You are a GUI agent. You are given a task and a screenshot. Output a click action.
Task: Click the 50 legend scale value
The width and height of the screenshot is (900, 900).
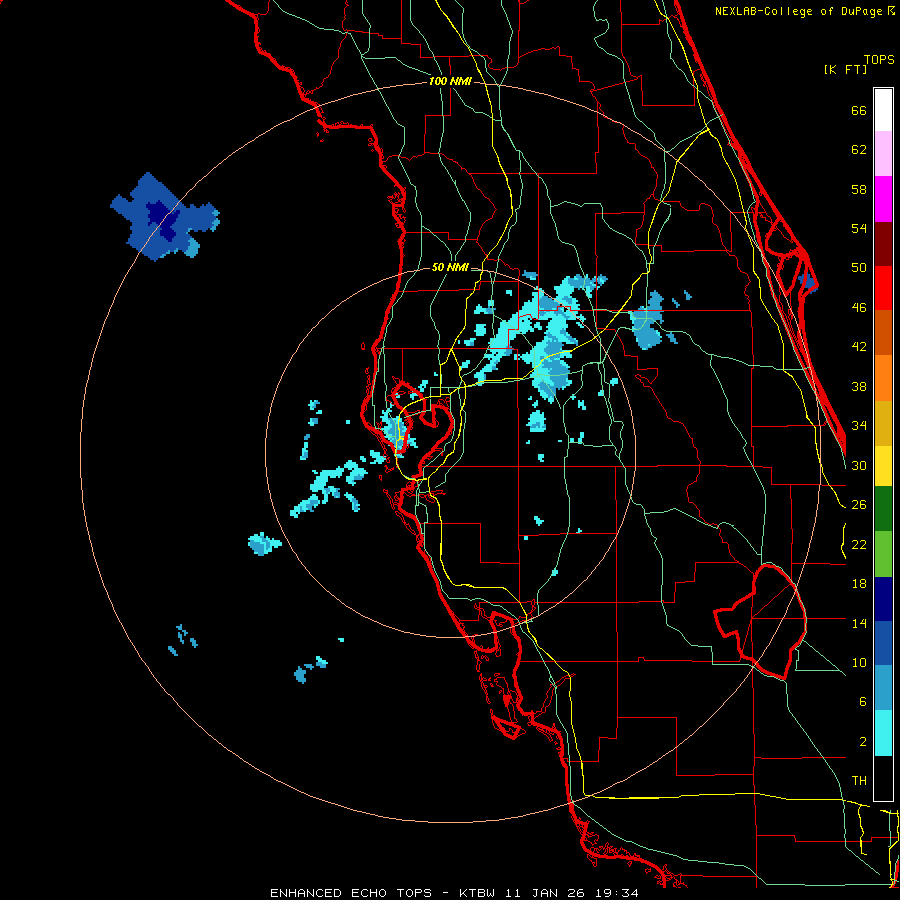click(x=859, y=268)
